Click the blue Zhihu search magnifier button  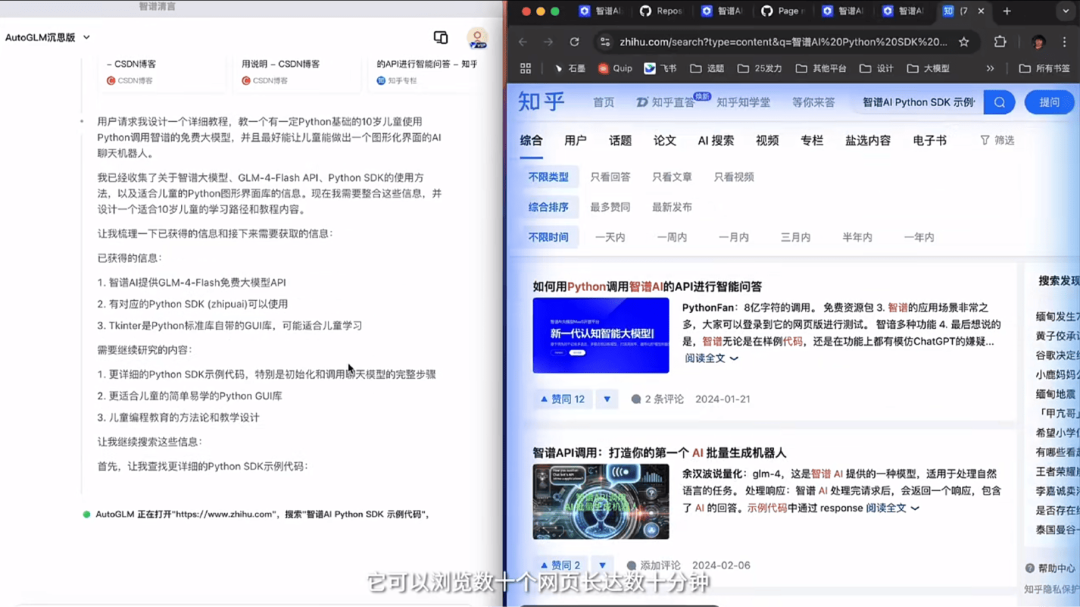(x=999, y=102)
